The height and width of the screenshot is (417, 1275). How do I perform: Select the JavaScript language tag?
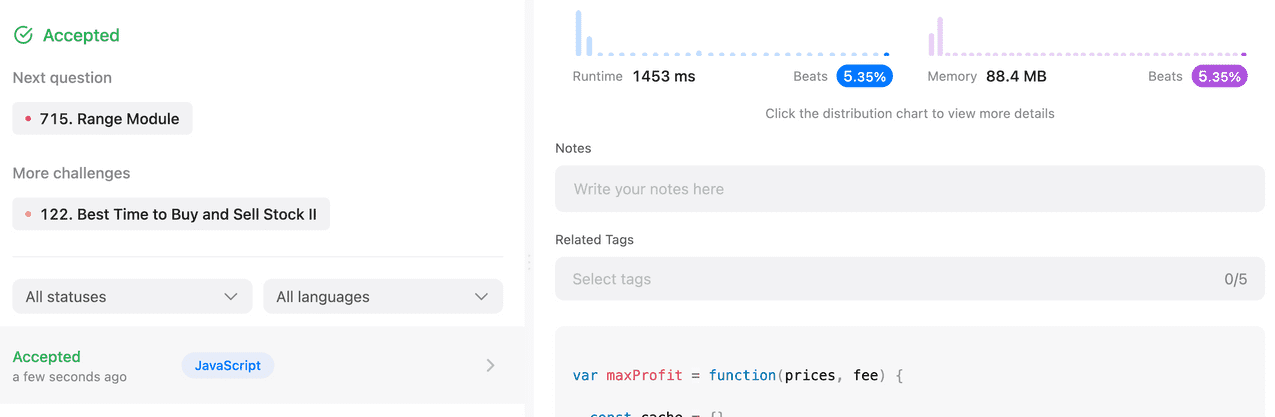(x=227, y=366)
